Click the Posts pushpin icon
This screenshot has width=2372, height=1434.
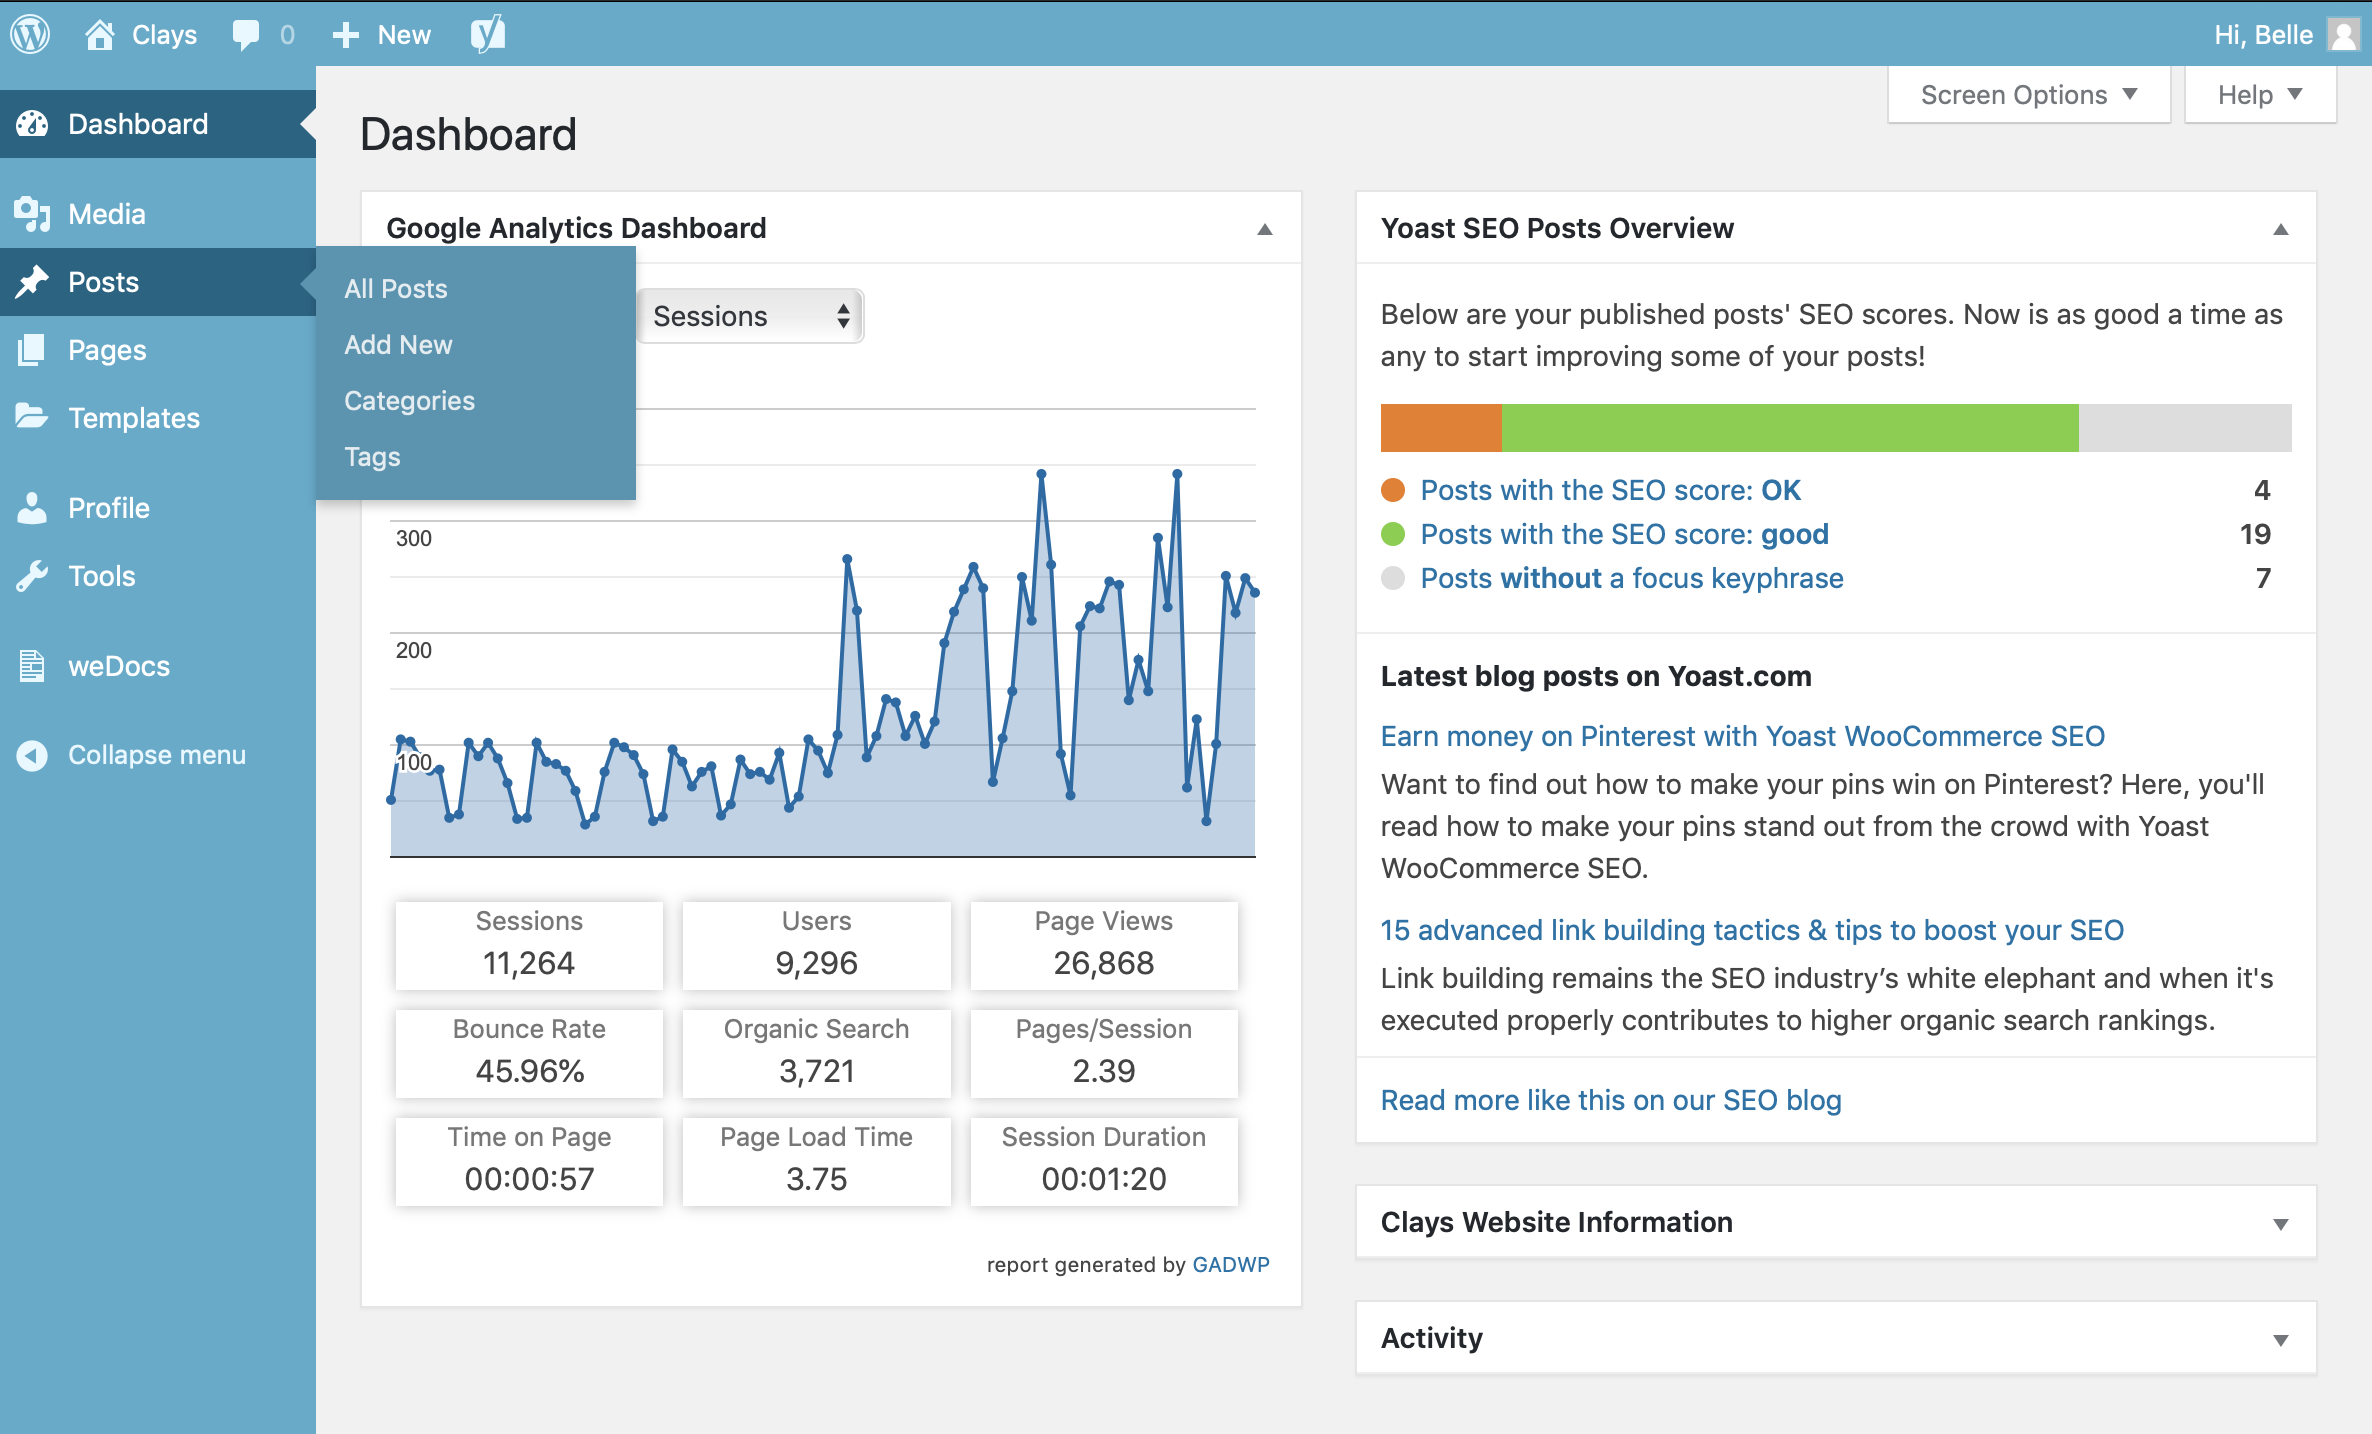pyautogui.click(x=32, y=282)
